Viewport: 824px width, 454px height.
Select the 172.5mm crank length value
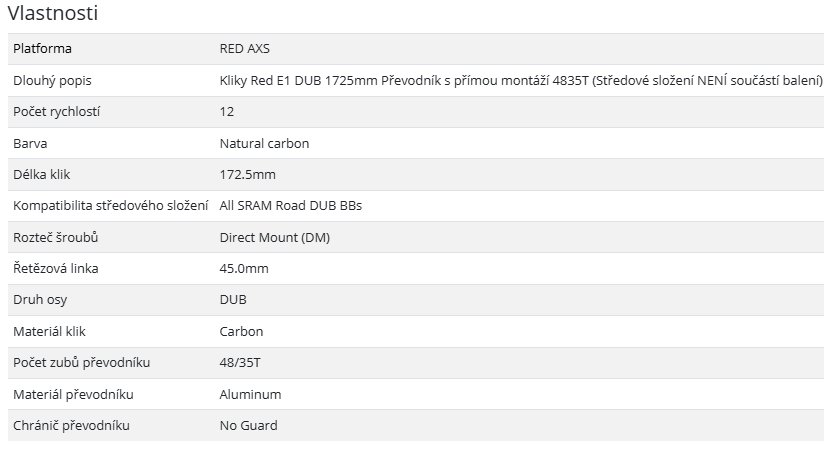click(x=247, y=175)
